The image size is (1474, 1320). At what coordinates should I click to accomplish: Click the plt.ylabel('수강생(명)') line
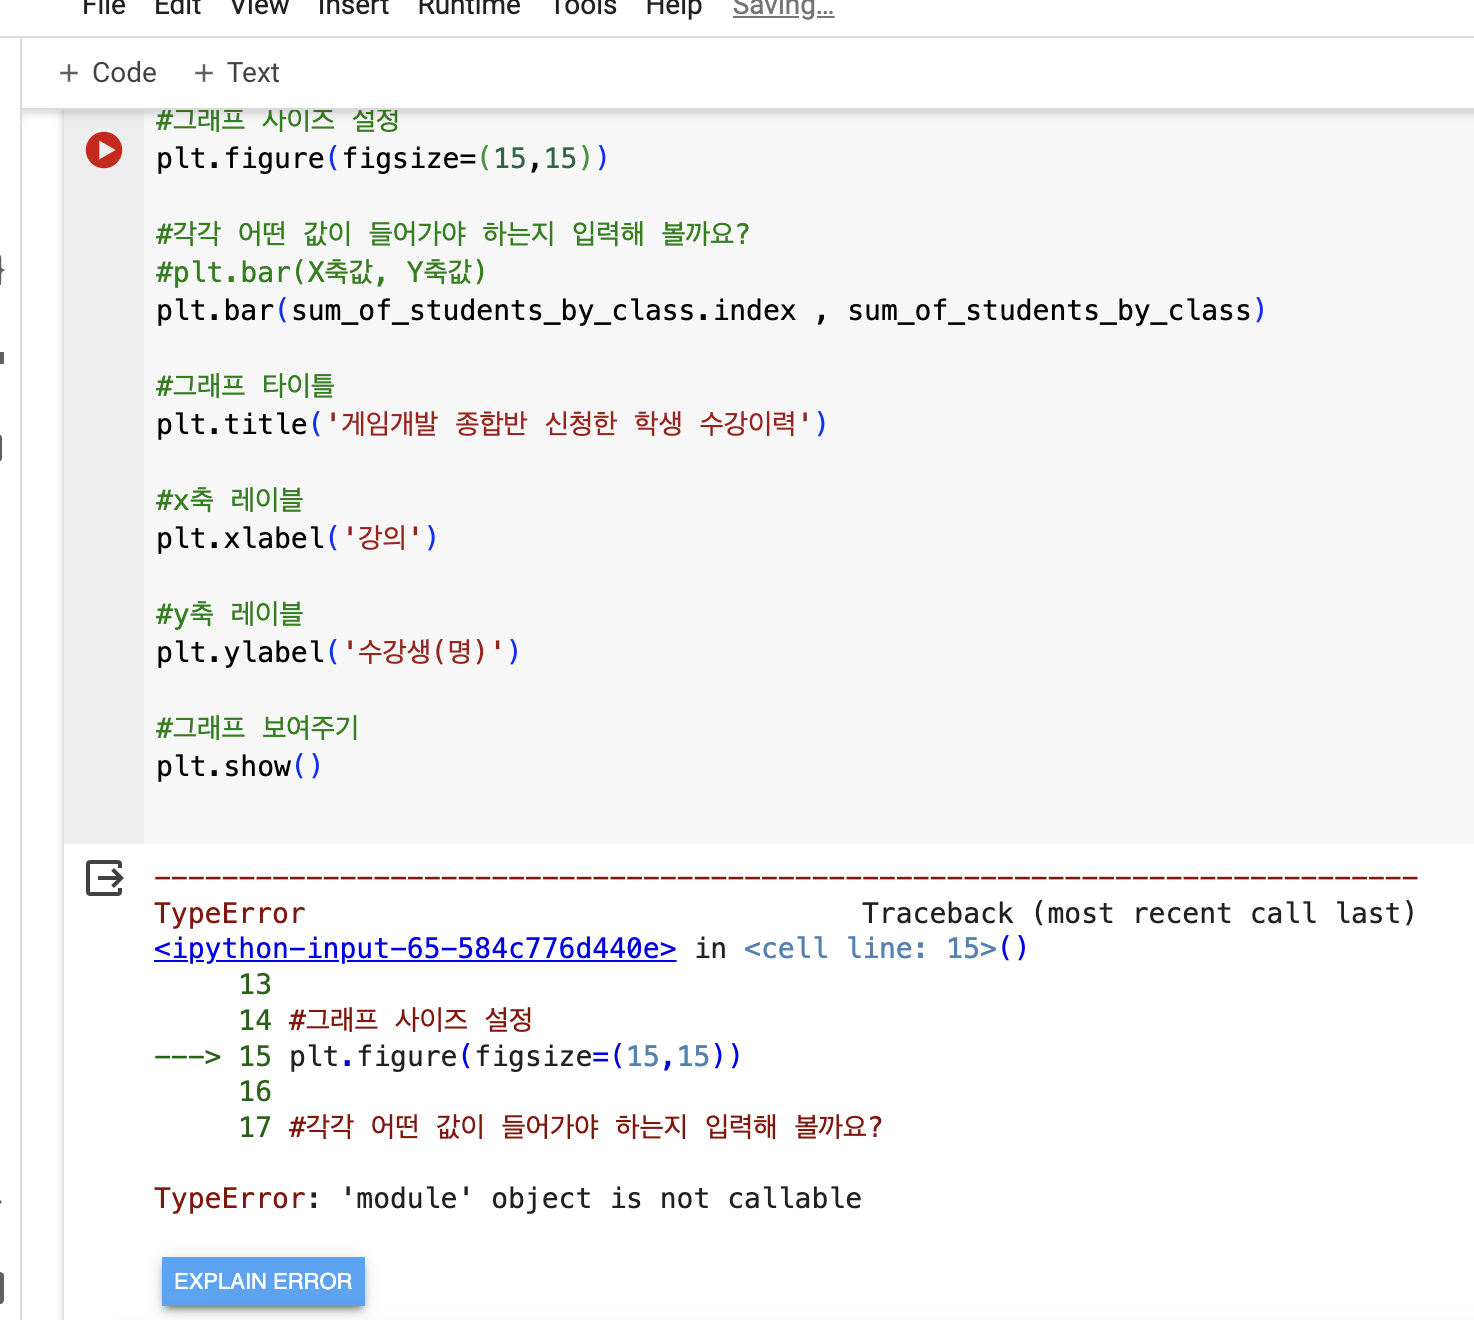[338, 652]
